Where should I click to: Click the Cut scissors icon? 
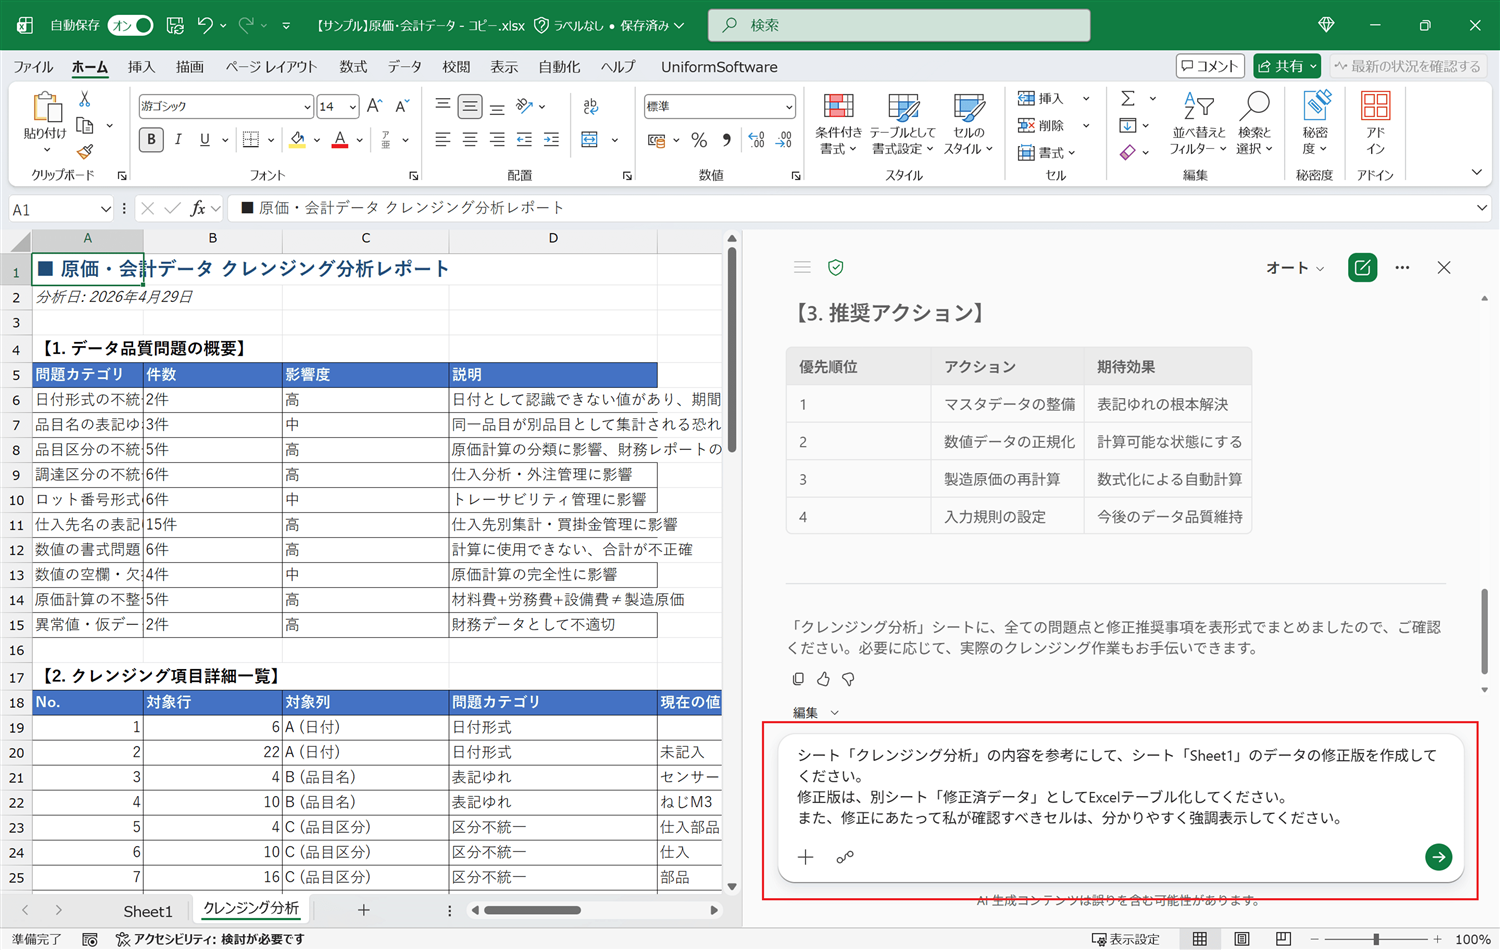point(85,99)
